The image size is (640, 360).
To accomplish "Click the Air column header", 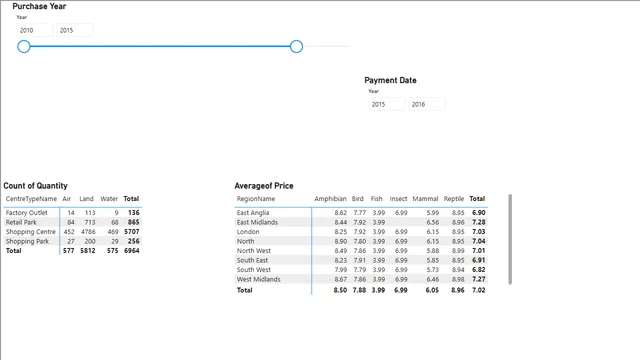I will point(67,199).
